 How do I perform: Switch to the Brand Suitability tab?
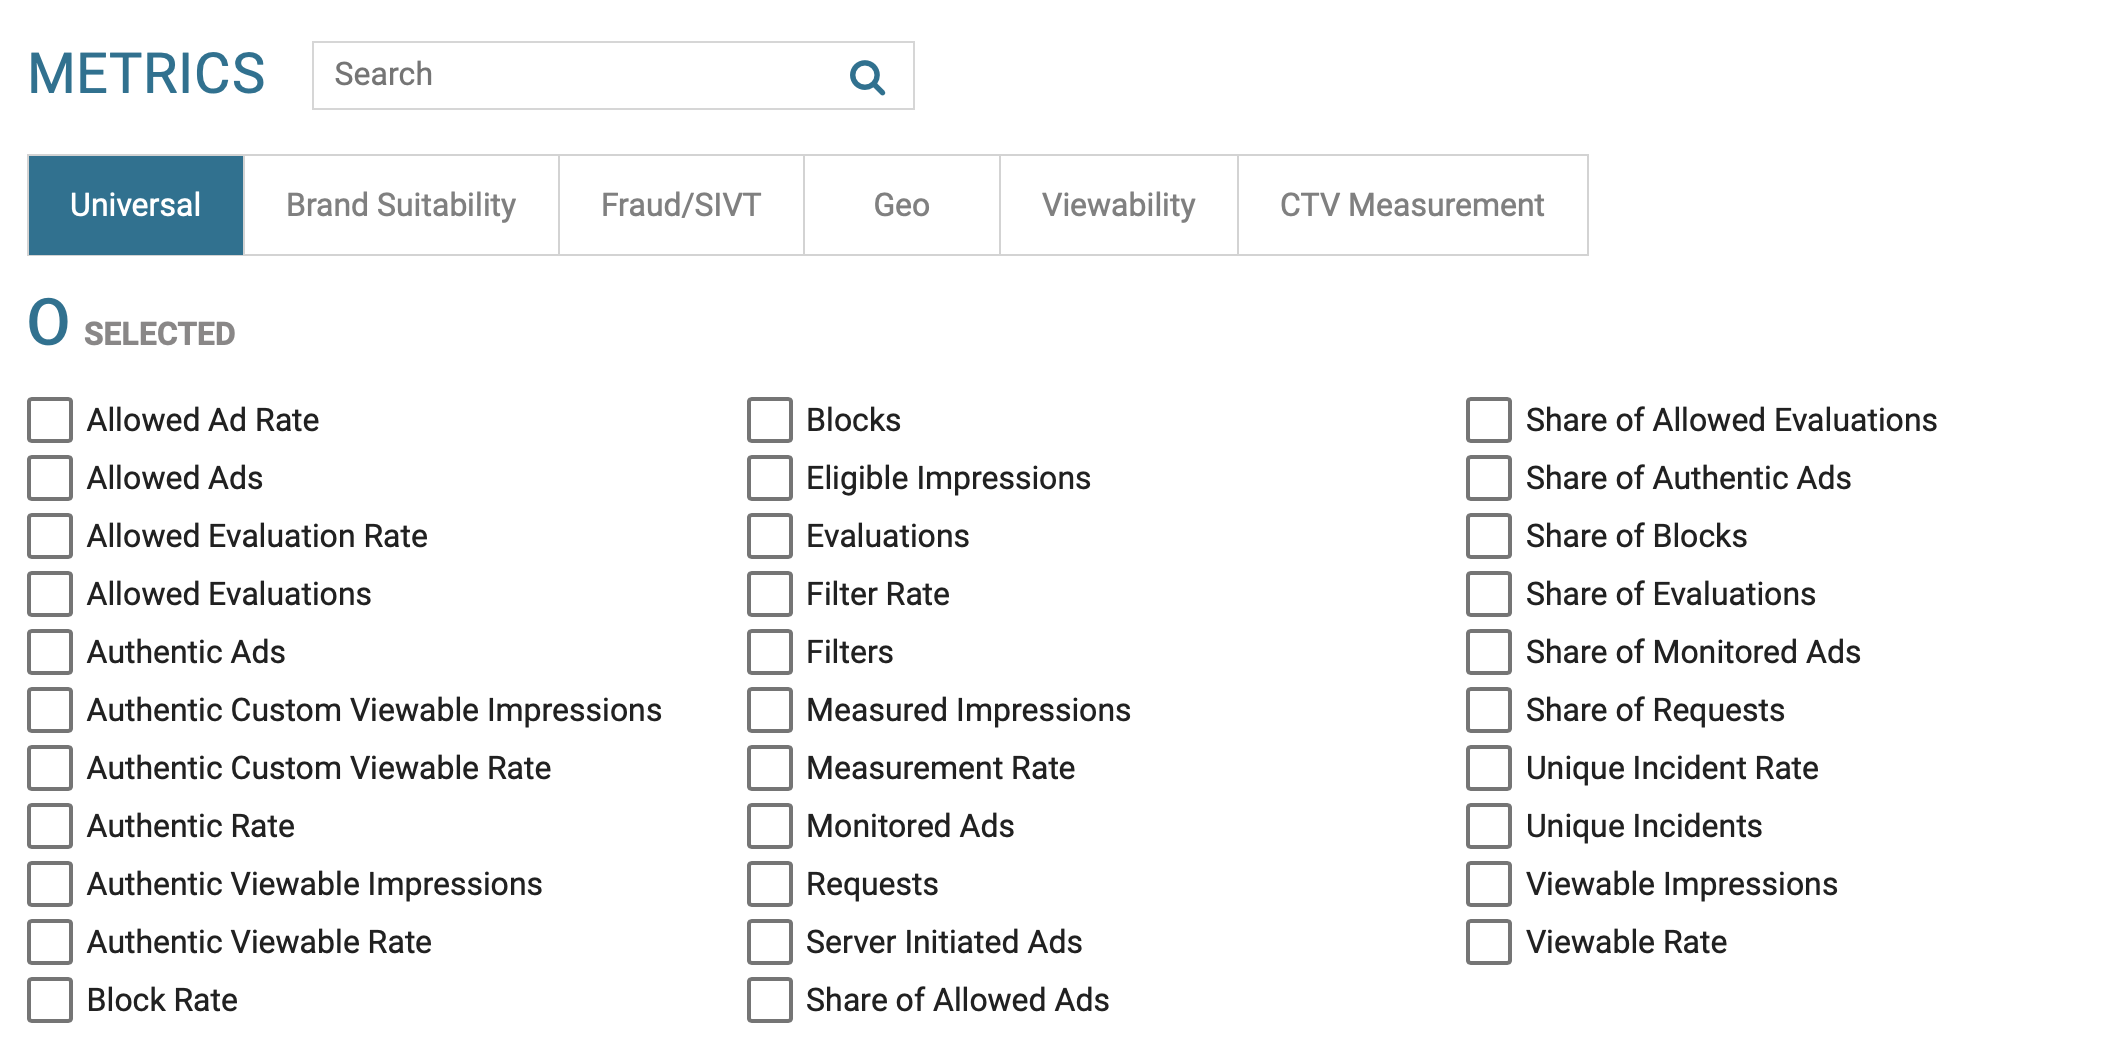tap(401, 205)
